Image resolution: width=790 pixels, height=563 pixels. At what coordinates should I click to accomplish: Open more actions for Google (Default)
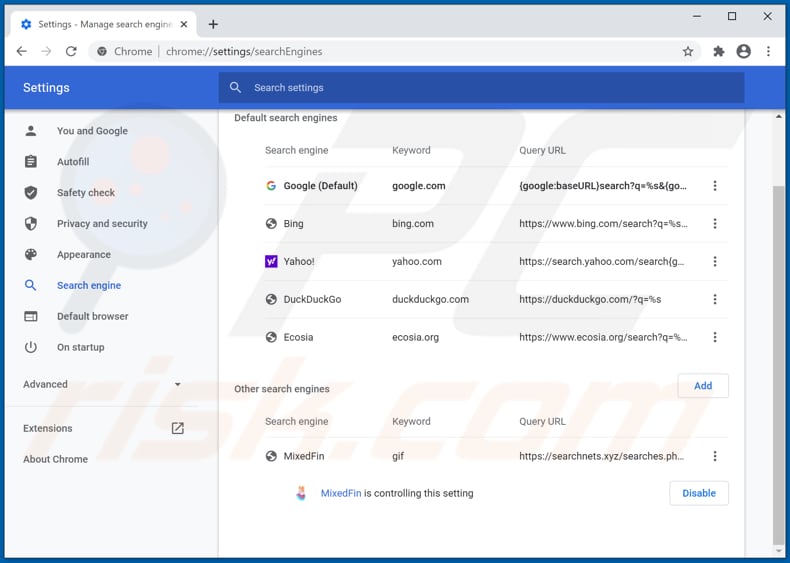(715, 186)
